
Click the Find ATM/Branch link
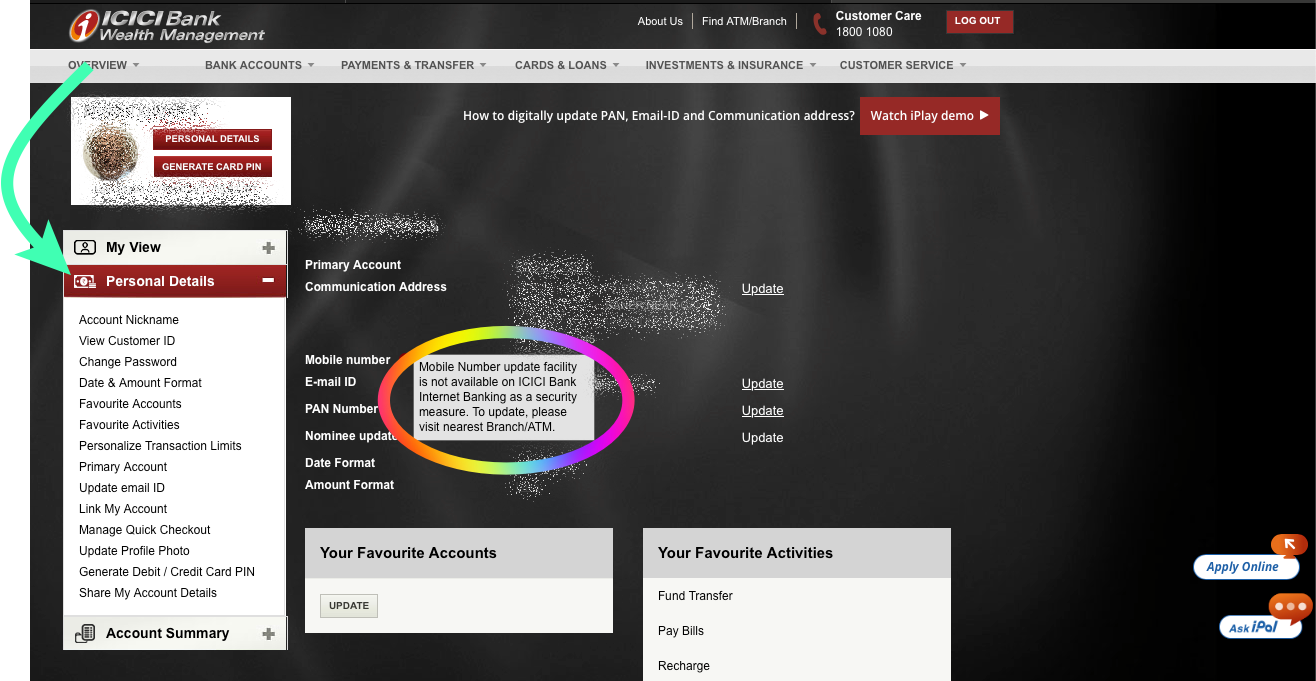(744, 21)
